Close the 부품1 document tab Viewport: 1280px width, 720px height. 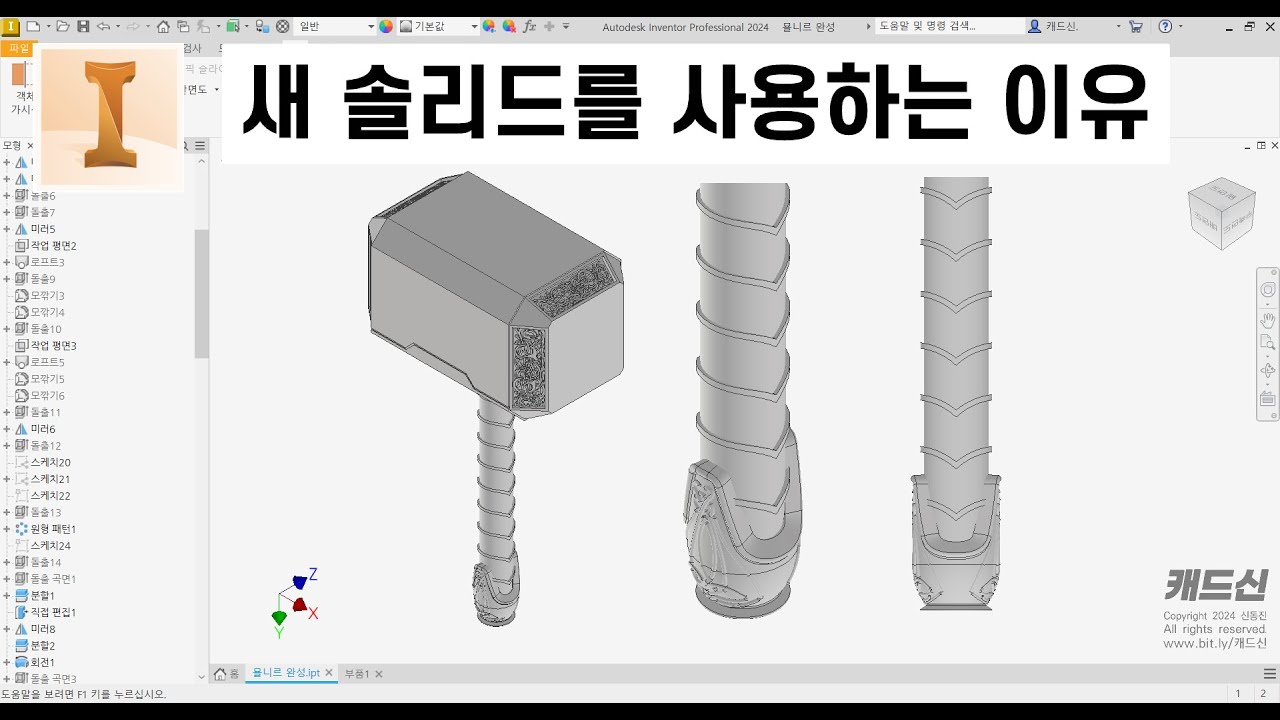pos(379,674)
